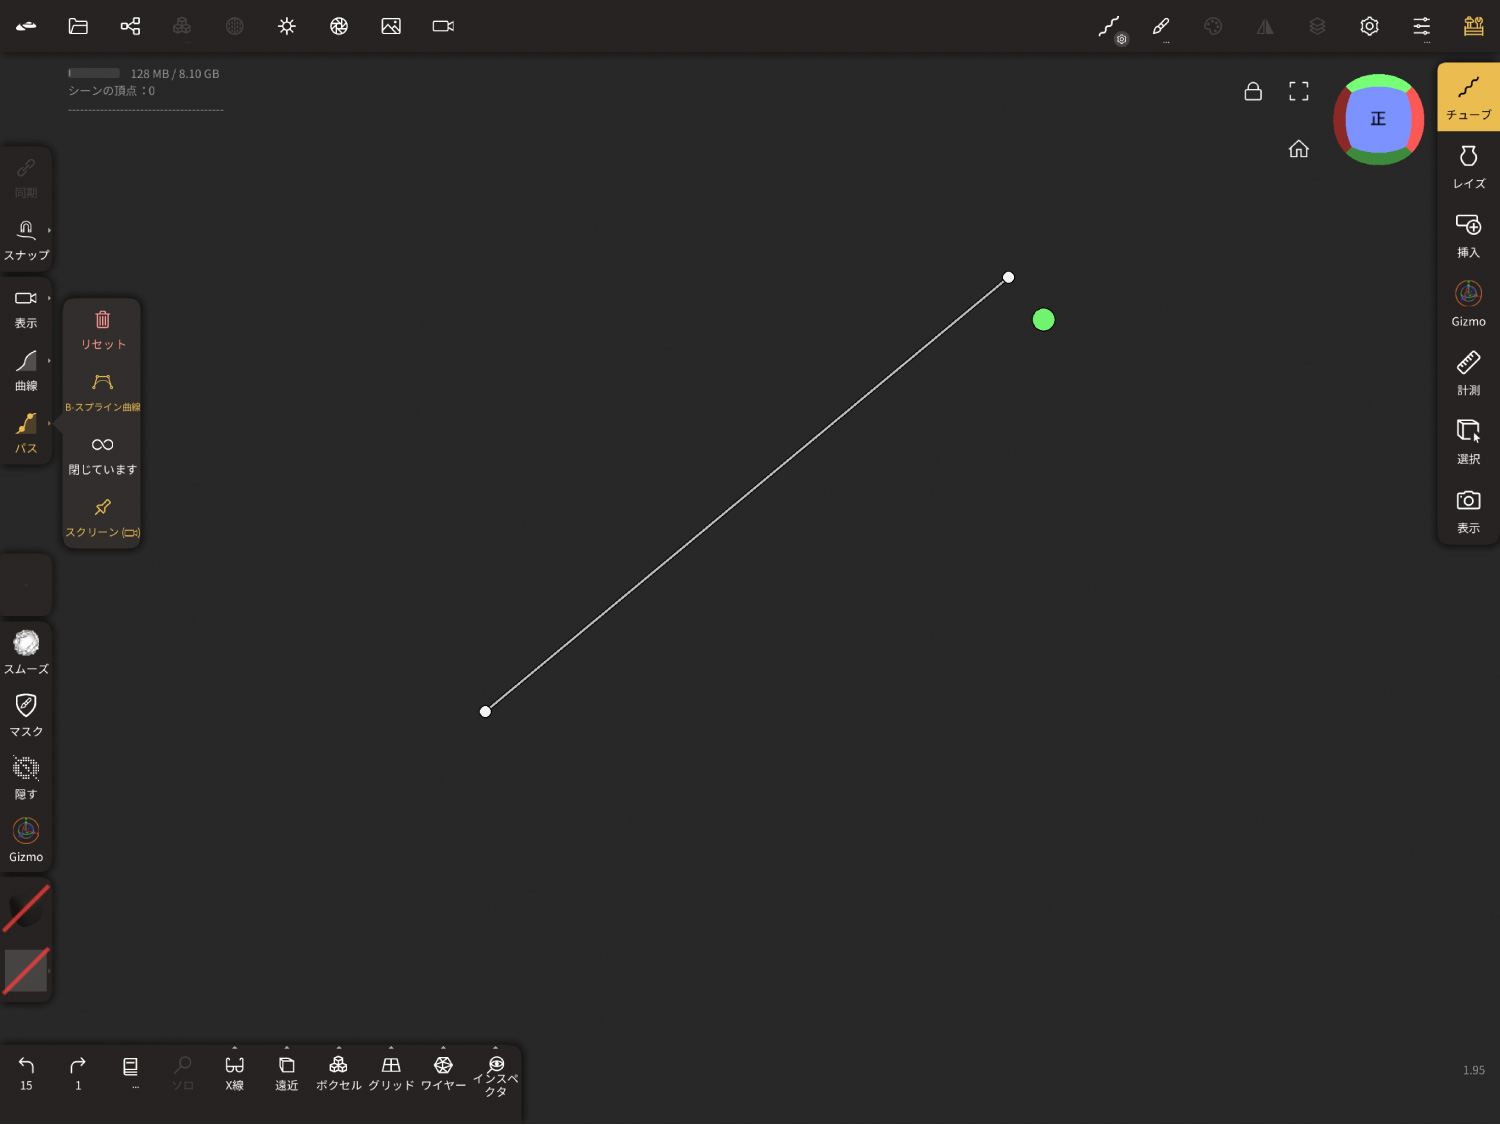
Task: Toggle the camera lock icon
Action: coord(1253,92)
